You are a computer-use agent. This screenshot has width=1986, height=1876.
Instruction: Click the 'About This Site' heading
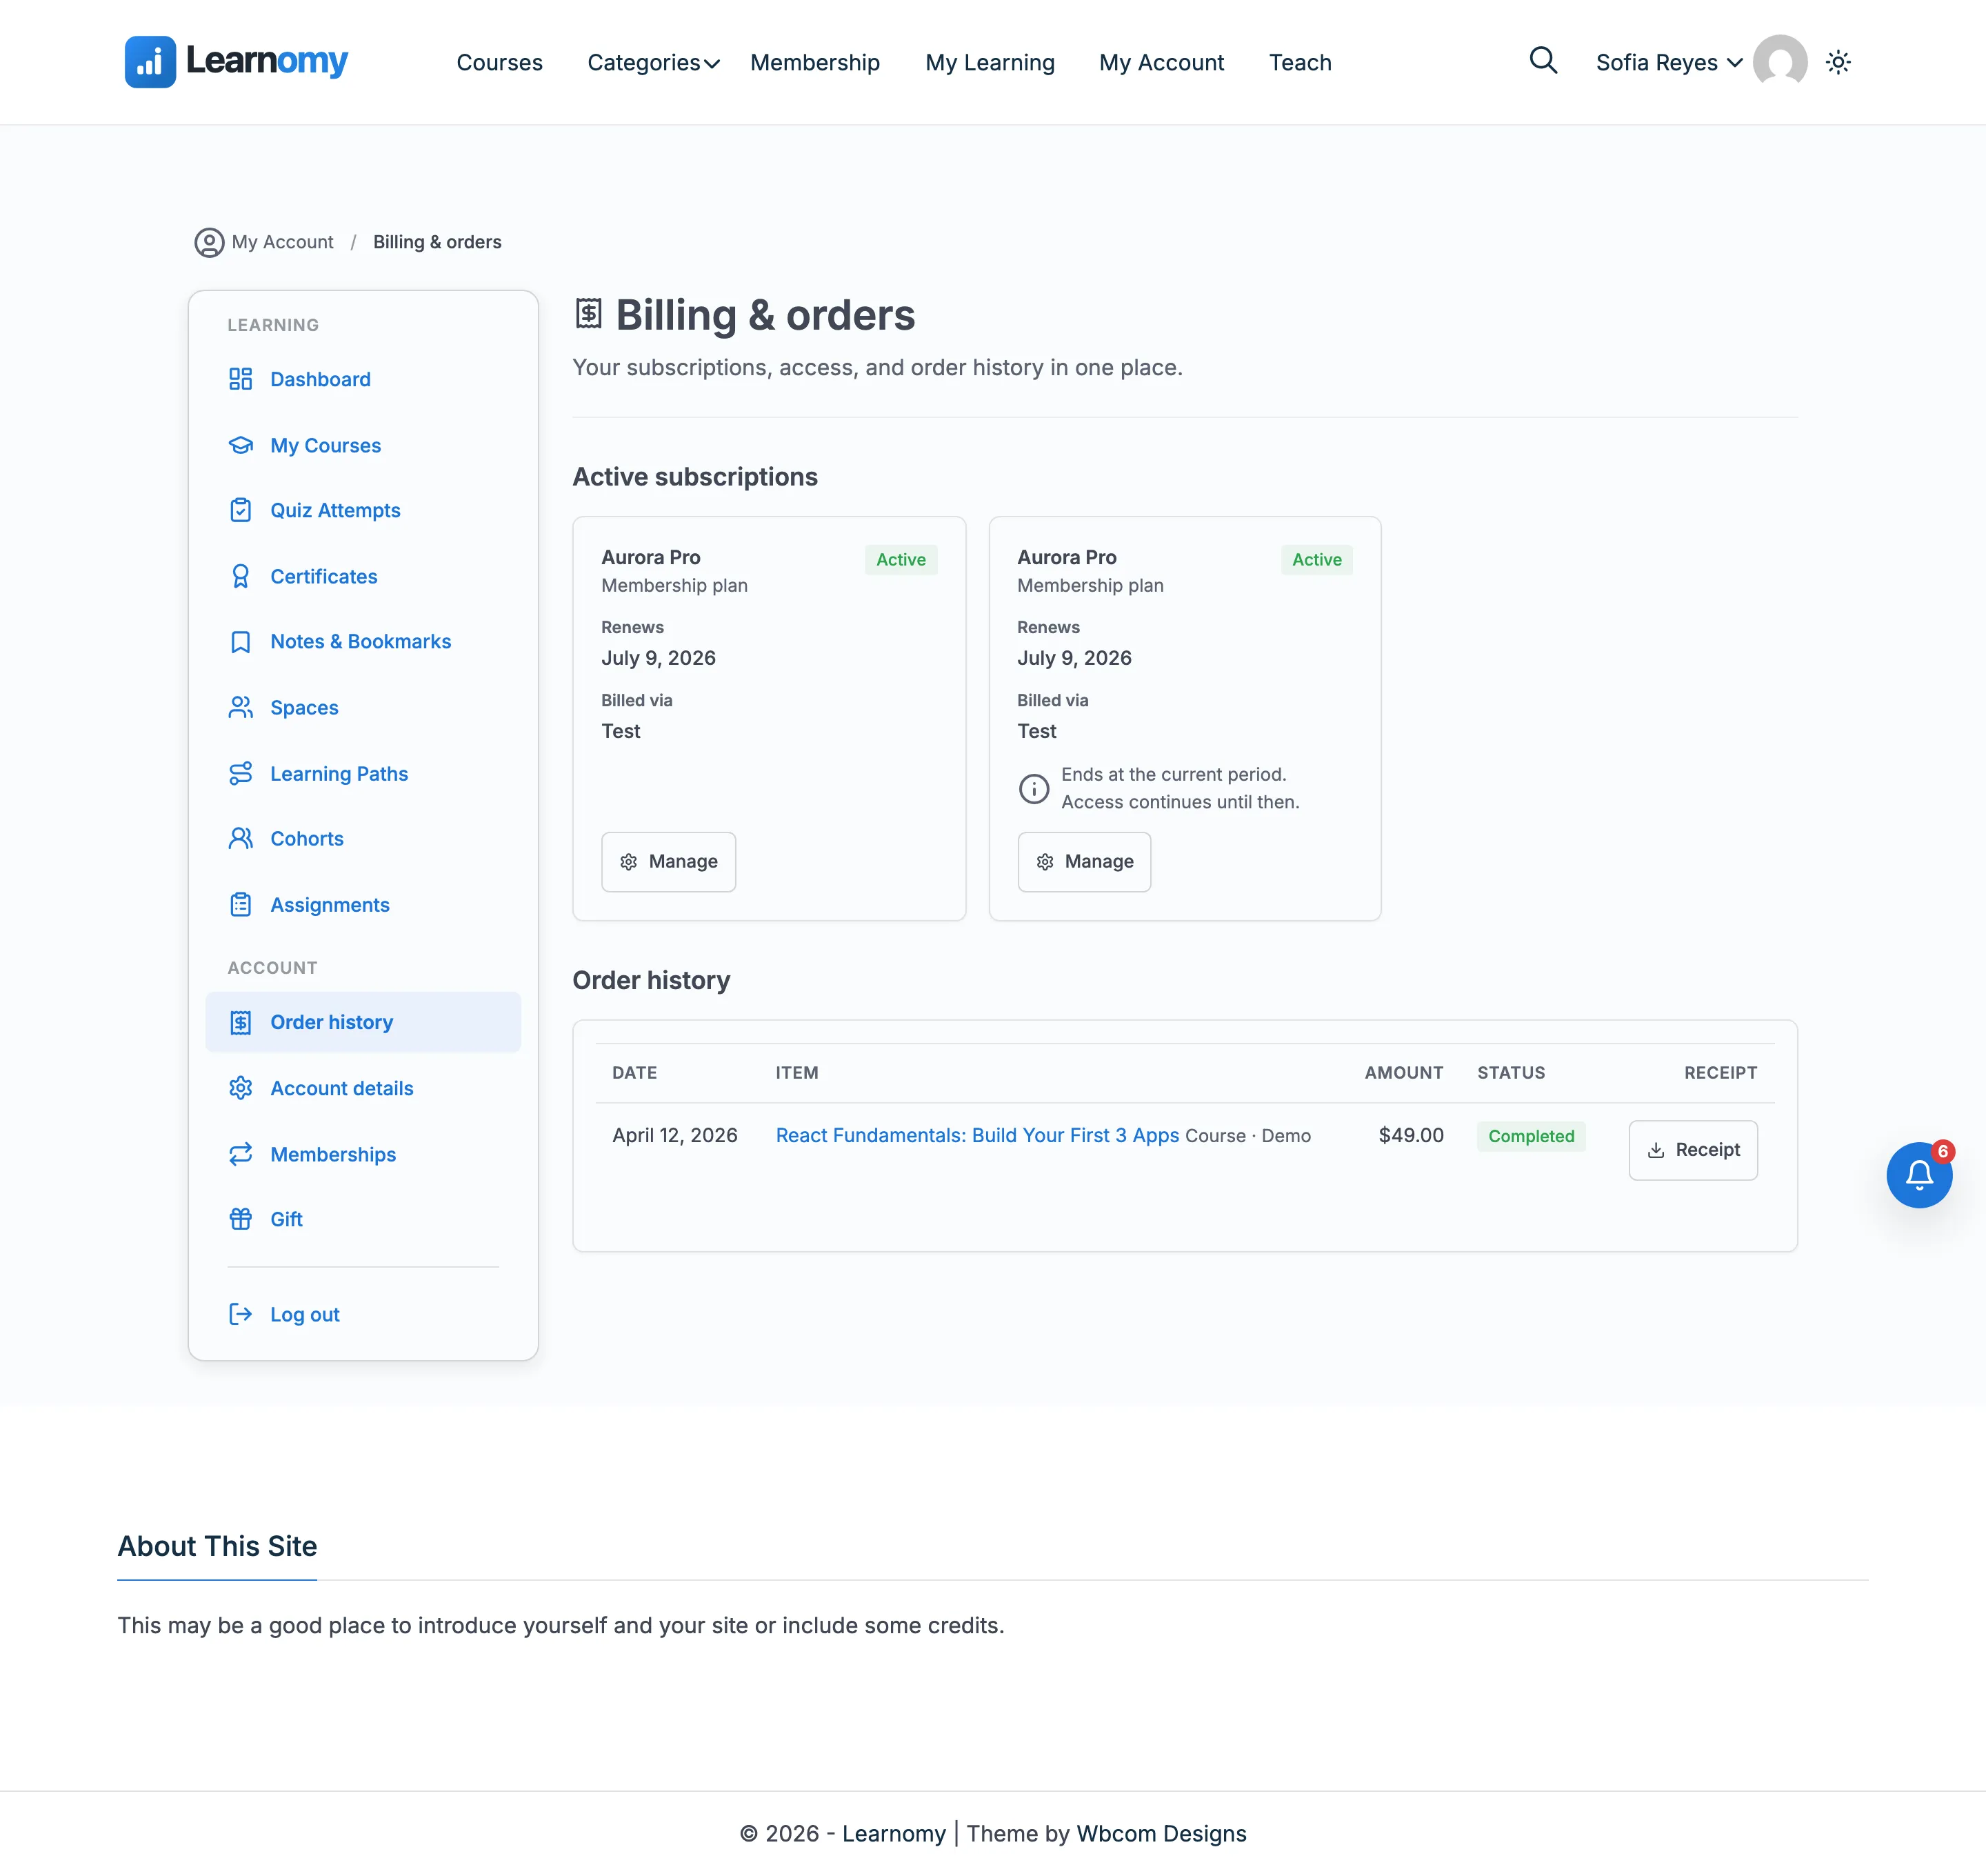tap(217, 1546)
